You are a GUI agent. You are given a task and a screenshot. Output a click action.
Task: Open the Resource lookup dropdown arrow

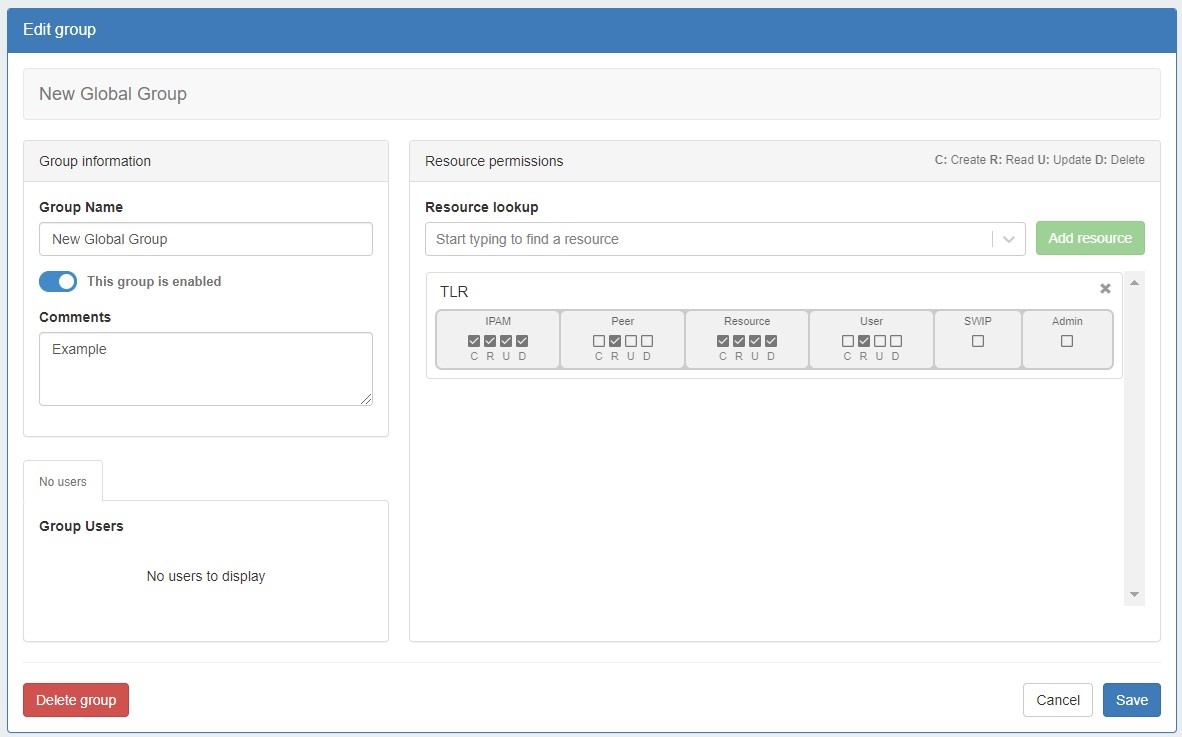pyautogui.click(x=1008, y=239)
